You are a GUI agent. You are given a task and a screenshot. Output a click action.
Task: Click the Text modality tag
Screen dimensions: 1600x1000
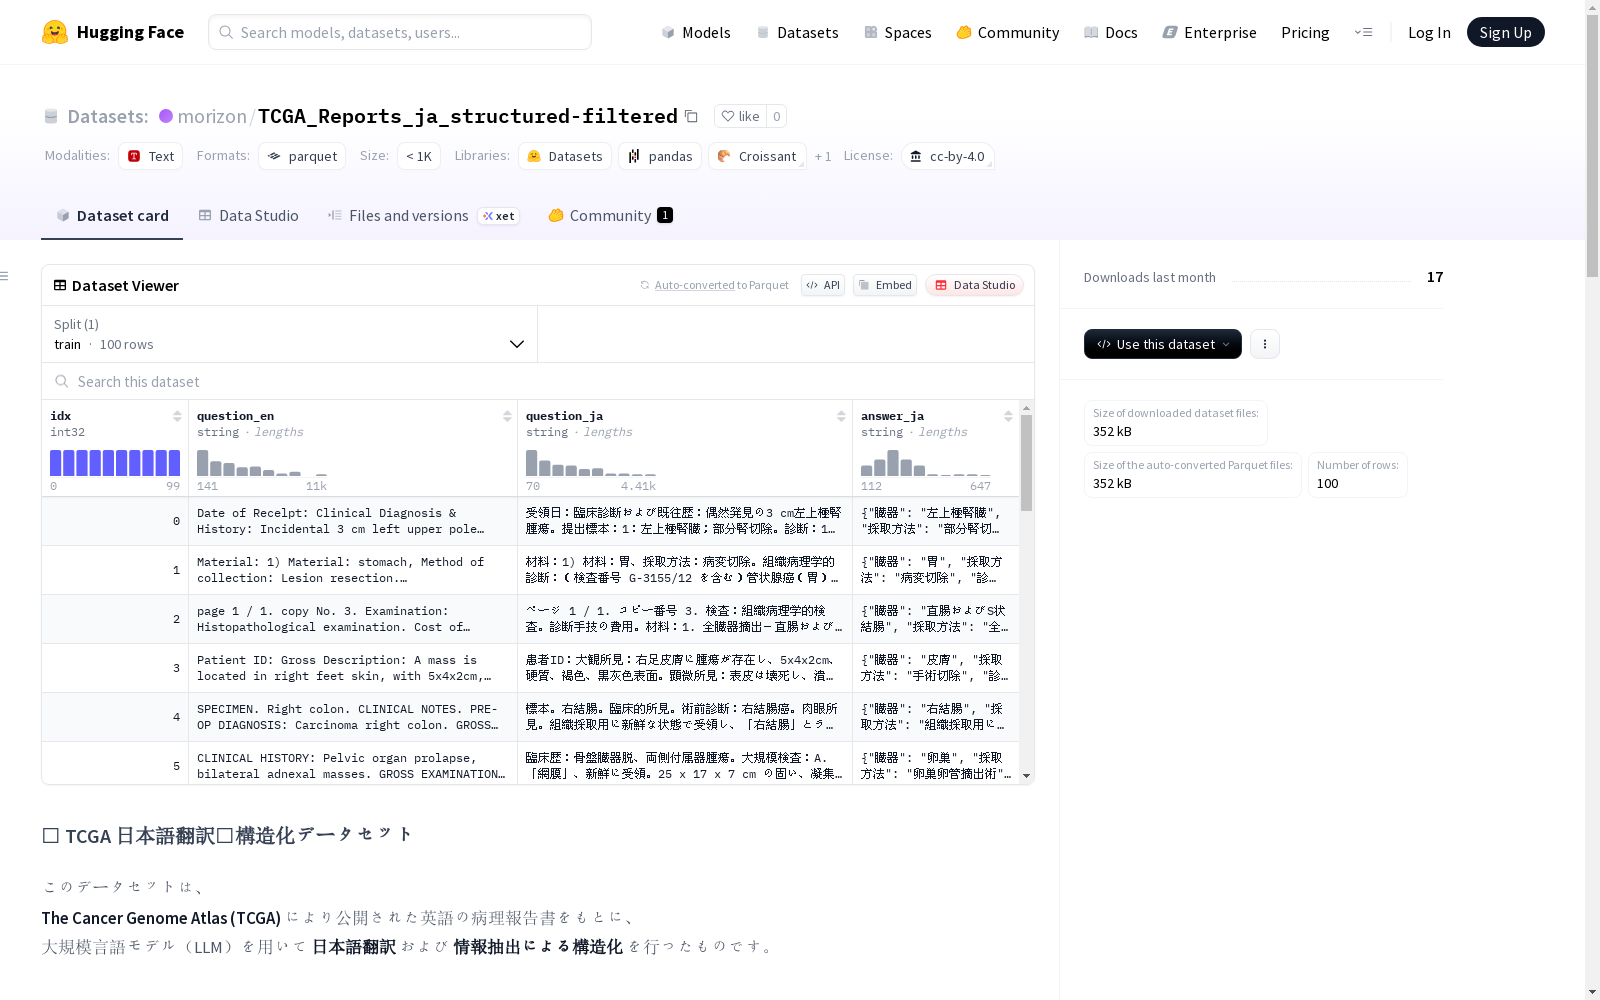click(150, 156)
